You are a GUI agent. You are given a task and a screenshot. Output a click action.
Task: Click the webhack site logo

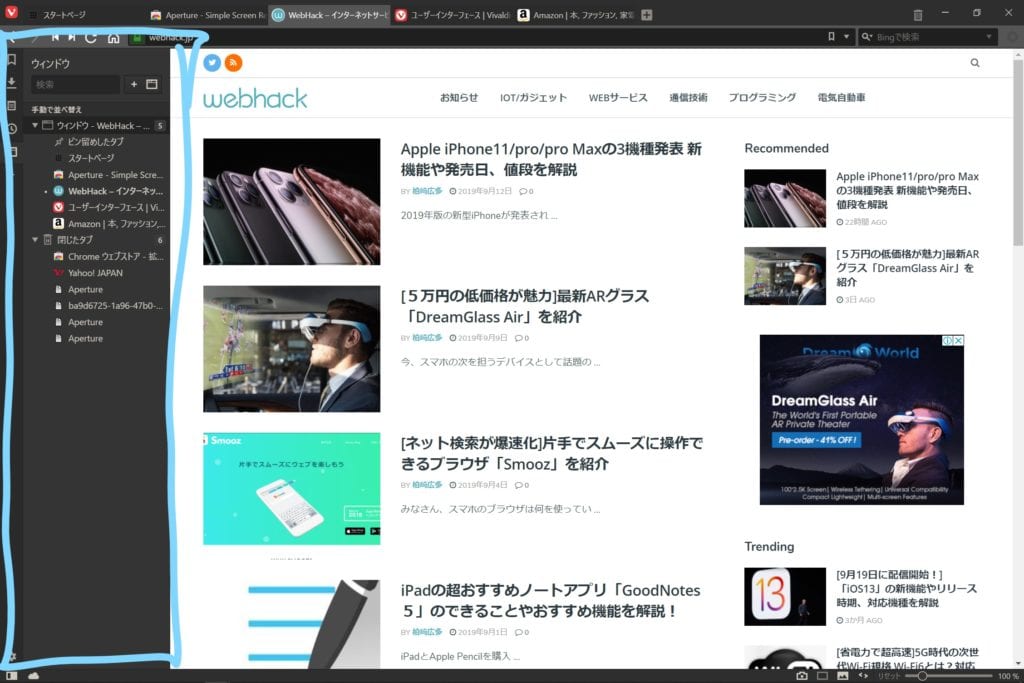coord(255,99)
